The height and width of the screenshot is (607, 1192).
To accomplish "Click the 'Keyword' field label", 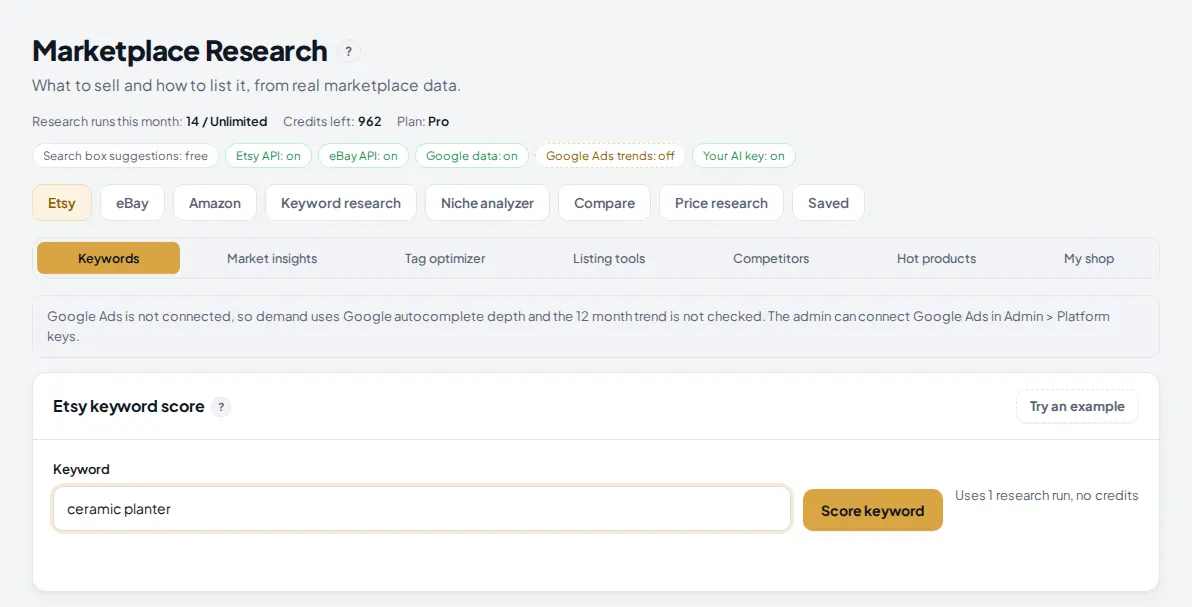I will coord(81,469).
